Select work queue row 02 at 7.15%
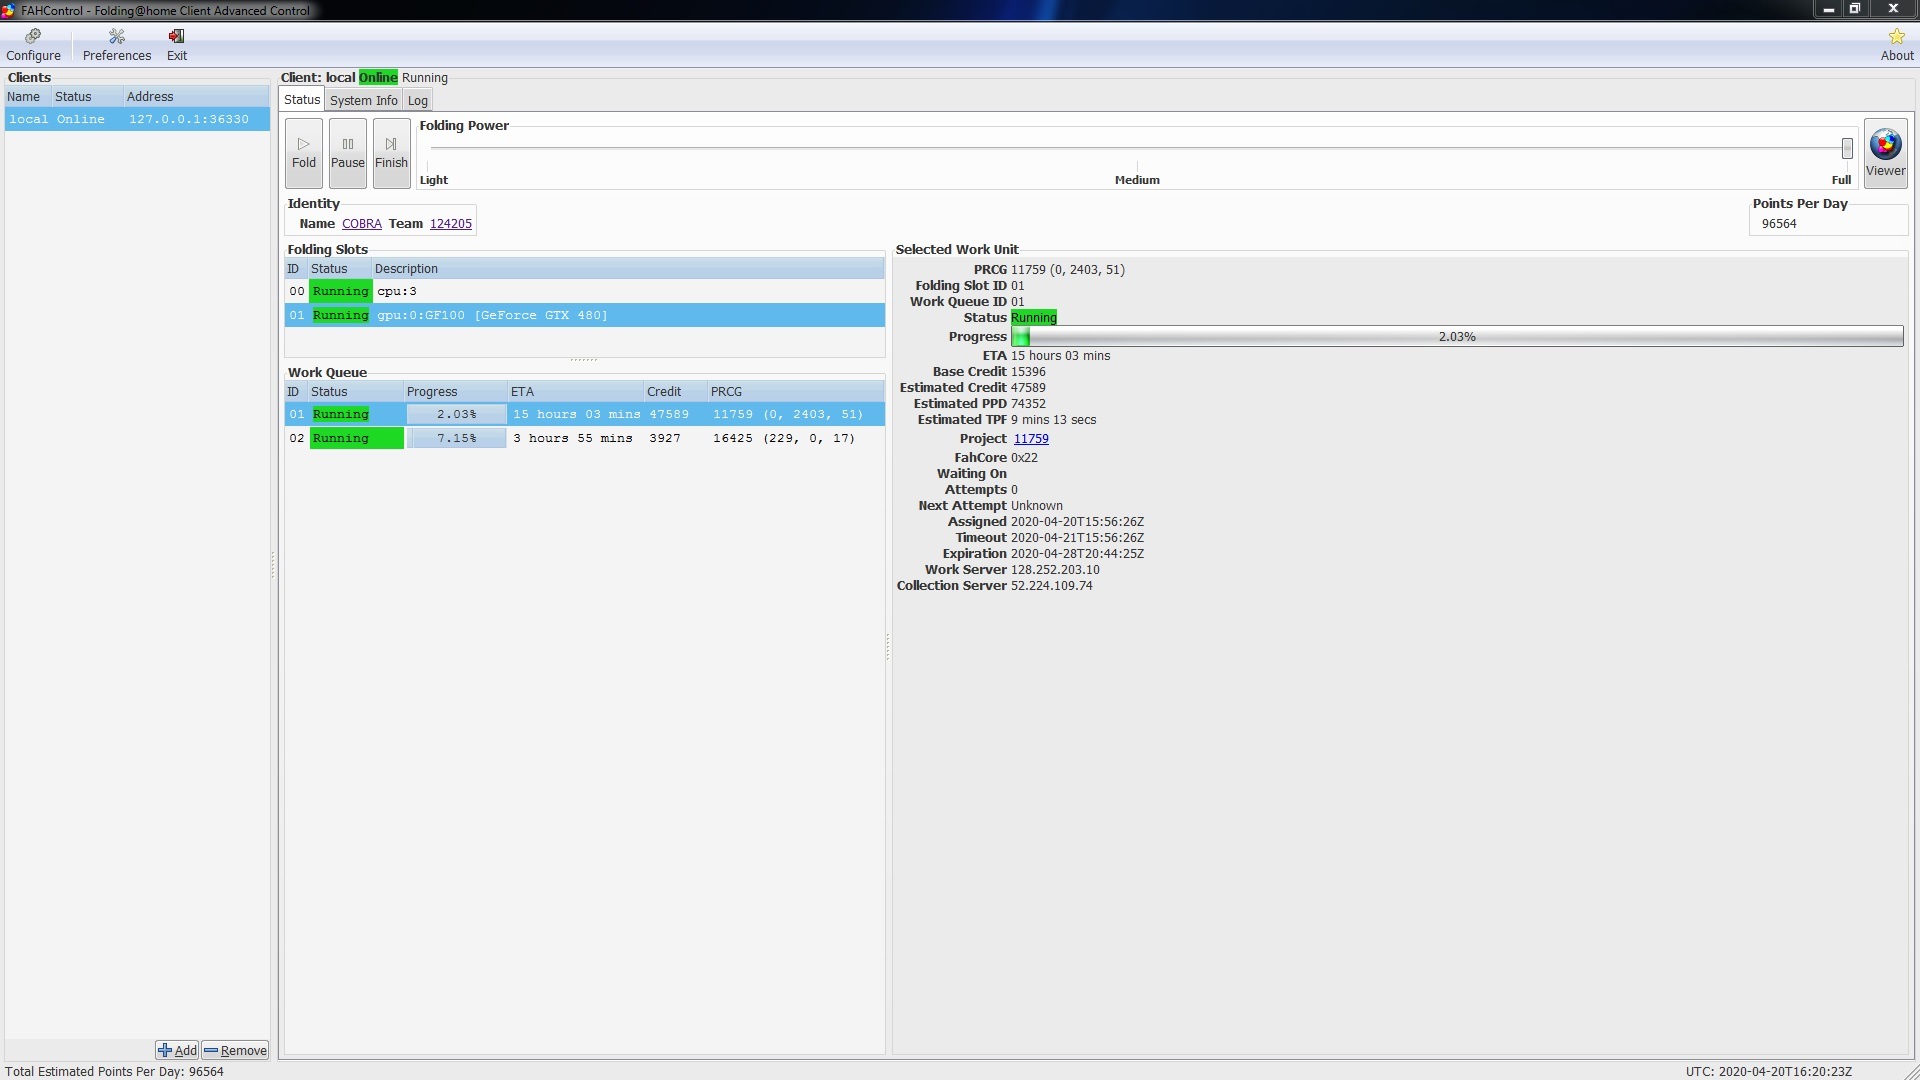 [x=585, y=438]
